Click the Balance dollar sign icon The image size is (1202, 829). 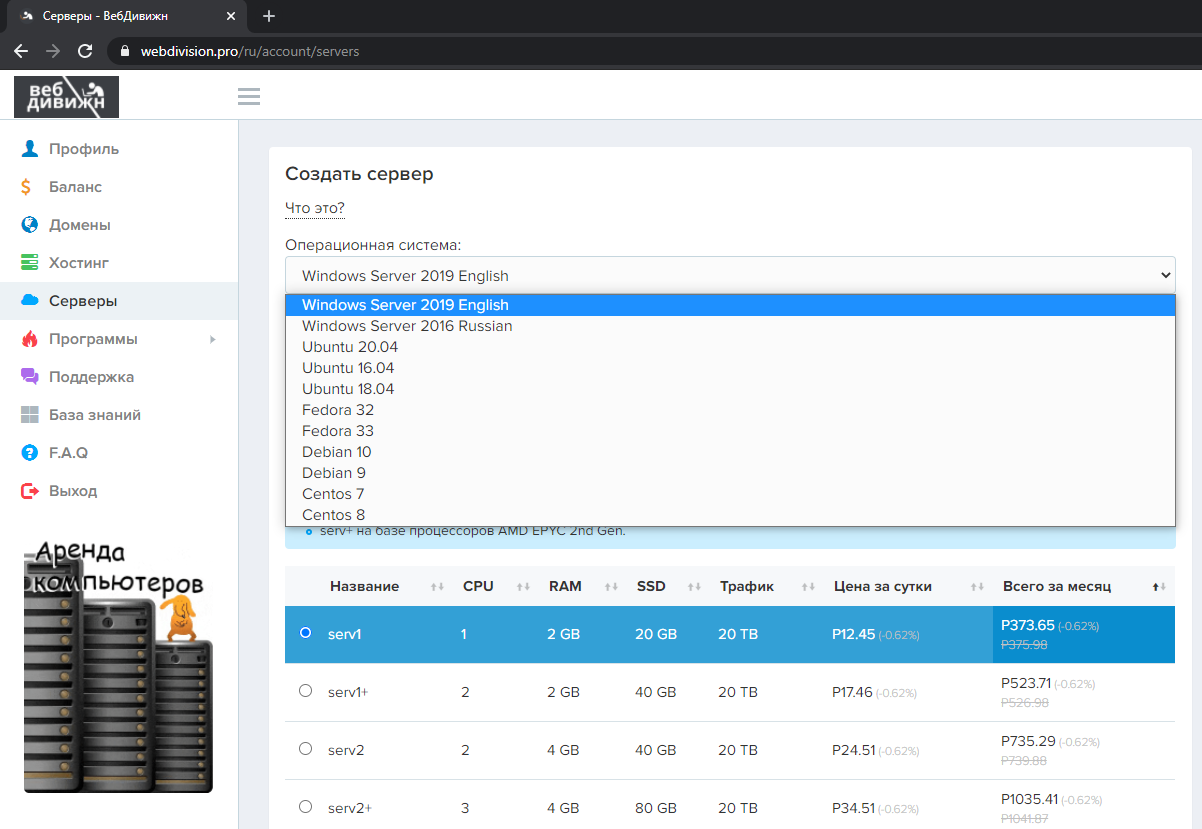click(x=26, y=187)
